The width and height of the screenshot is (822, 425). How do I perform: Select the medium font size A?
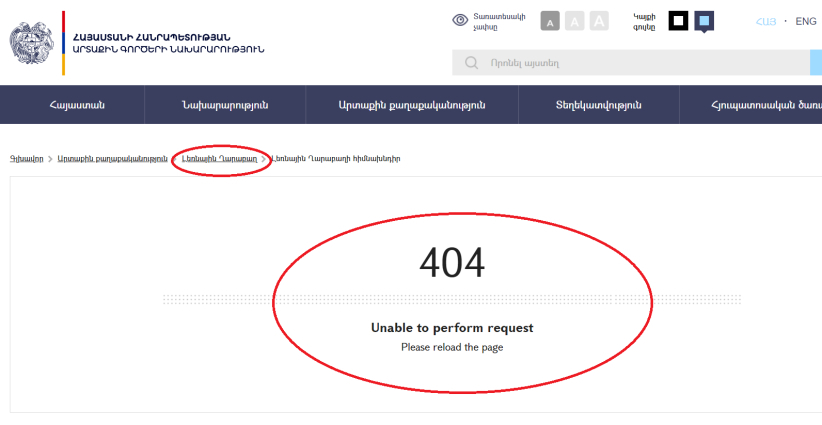pos(574,21)
